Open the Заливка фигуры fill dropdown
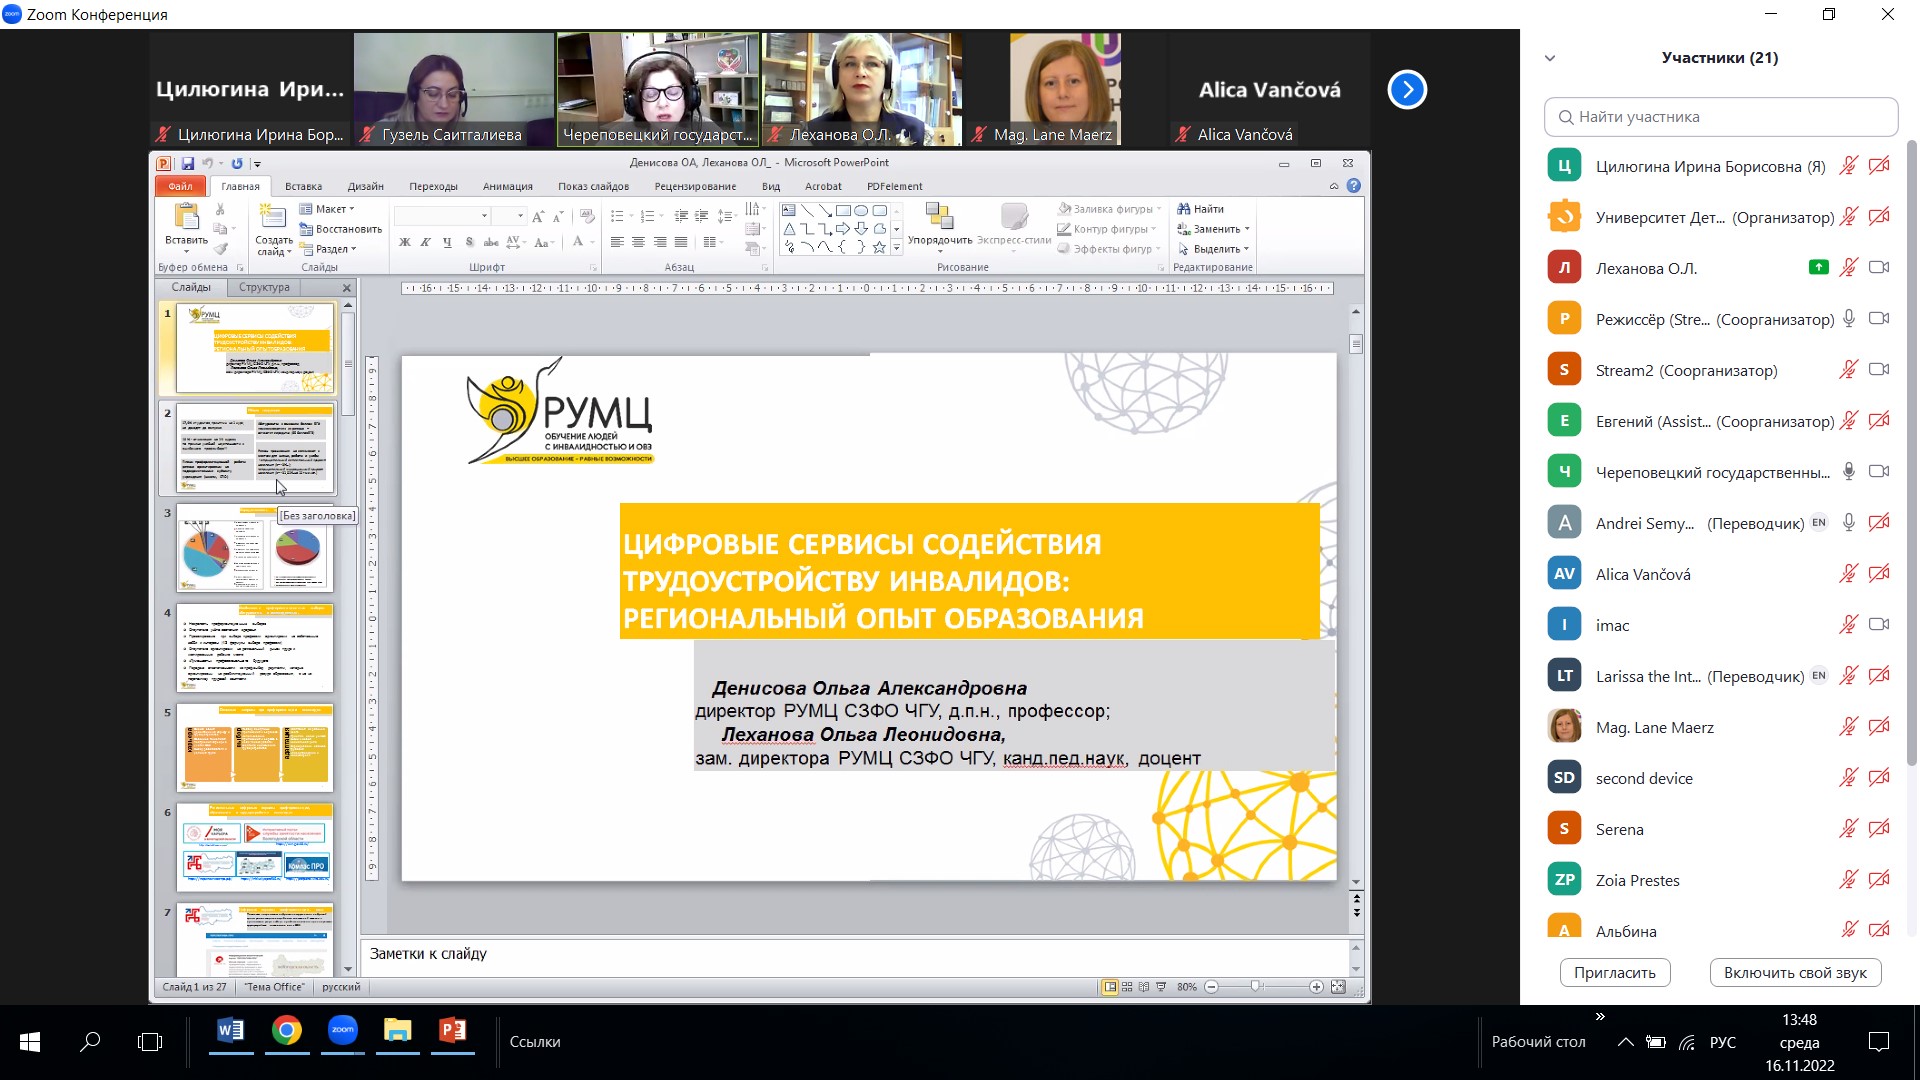Image resolution: width=1920 pixels, height=1080 pixels. [1111, 209]
